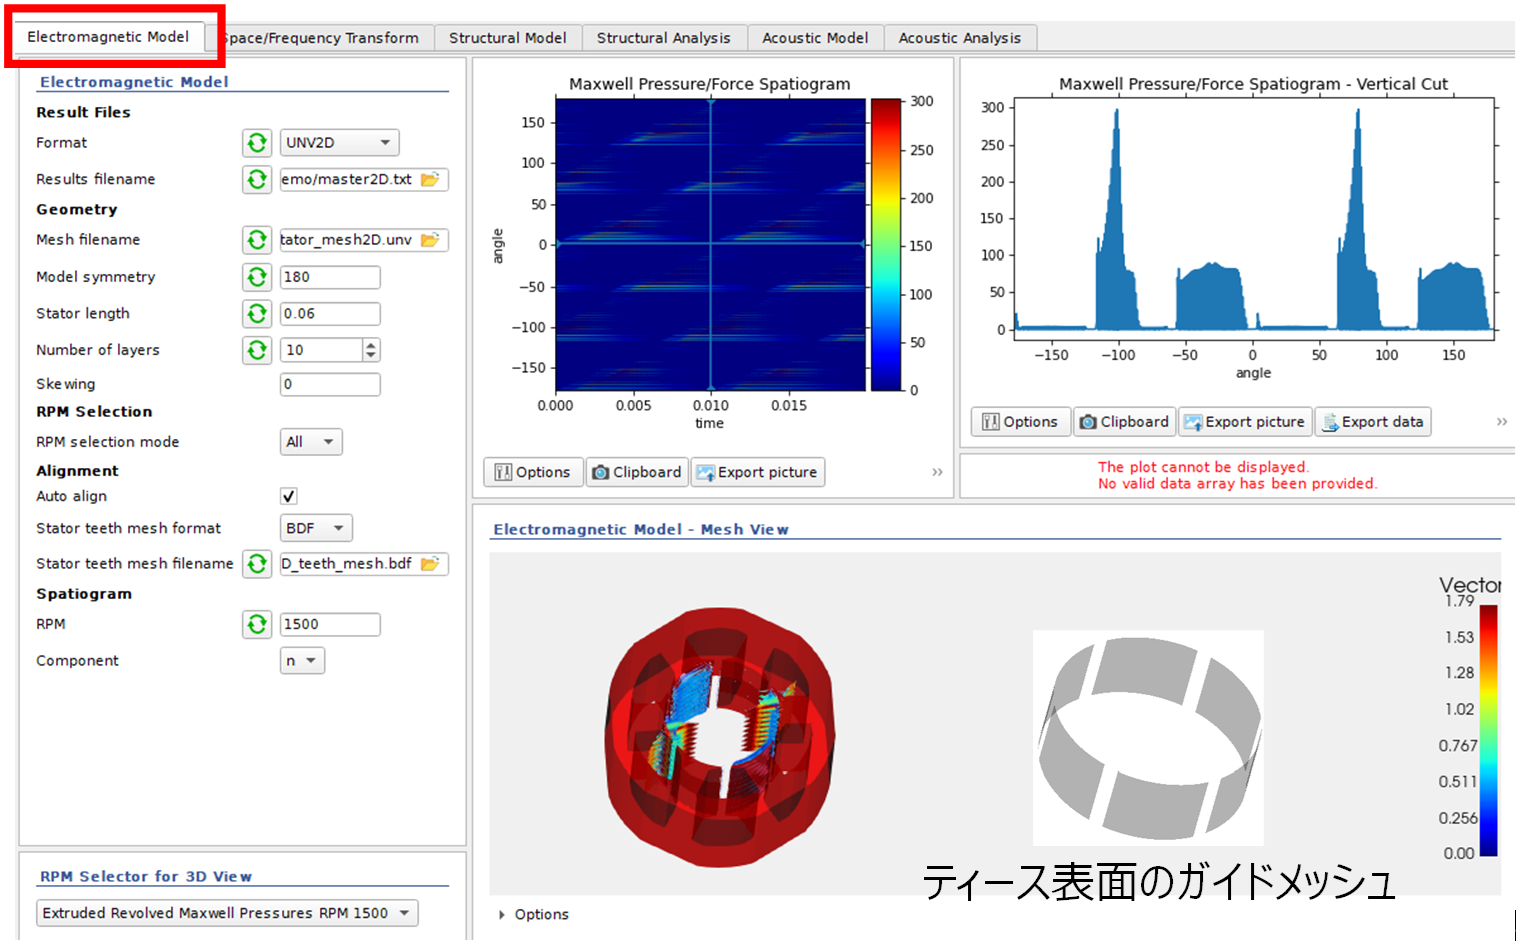Open Stator teeth mesh format dropdown
The width and height of the screenshot is (1516, 941).
[x=315, y=528]
